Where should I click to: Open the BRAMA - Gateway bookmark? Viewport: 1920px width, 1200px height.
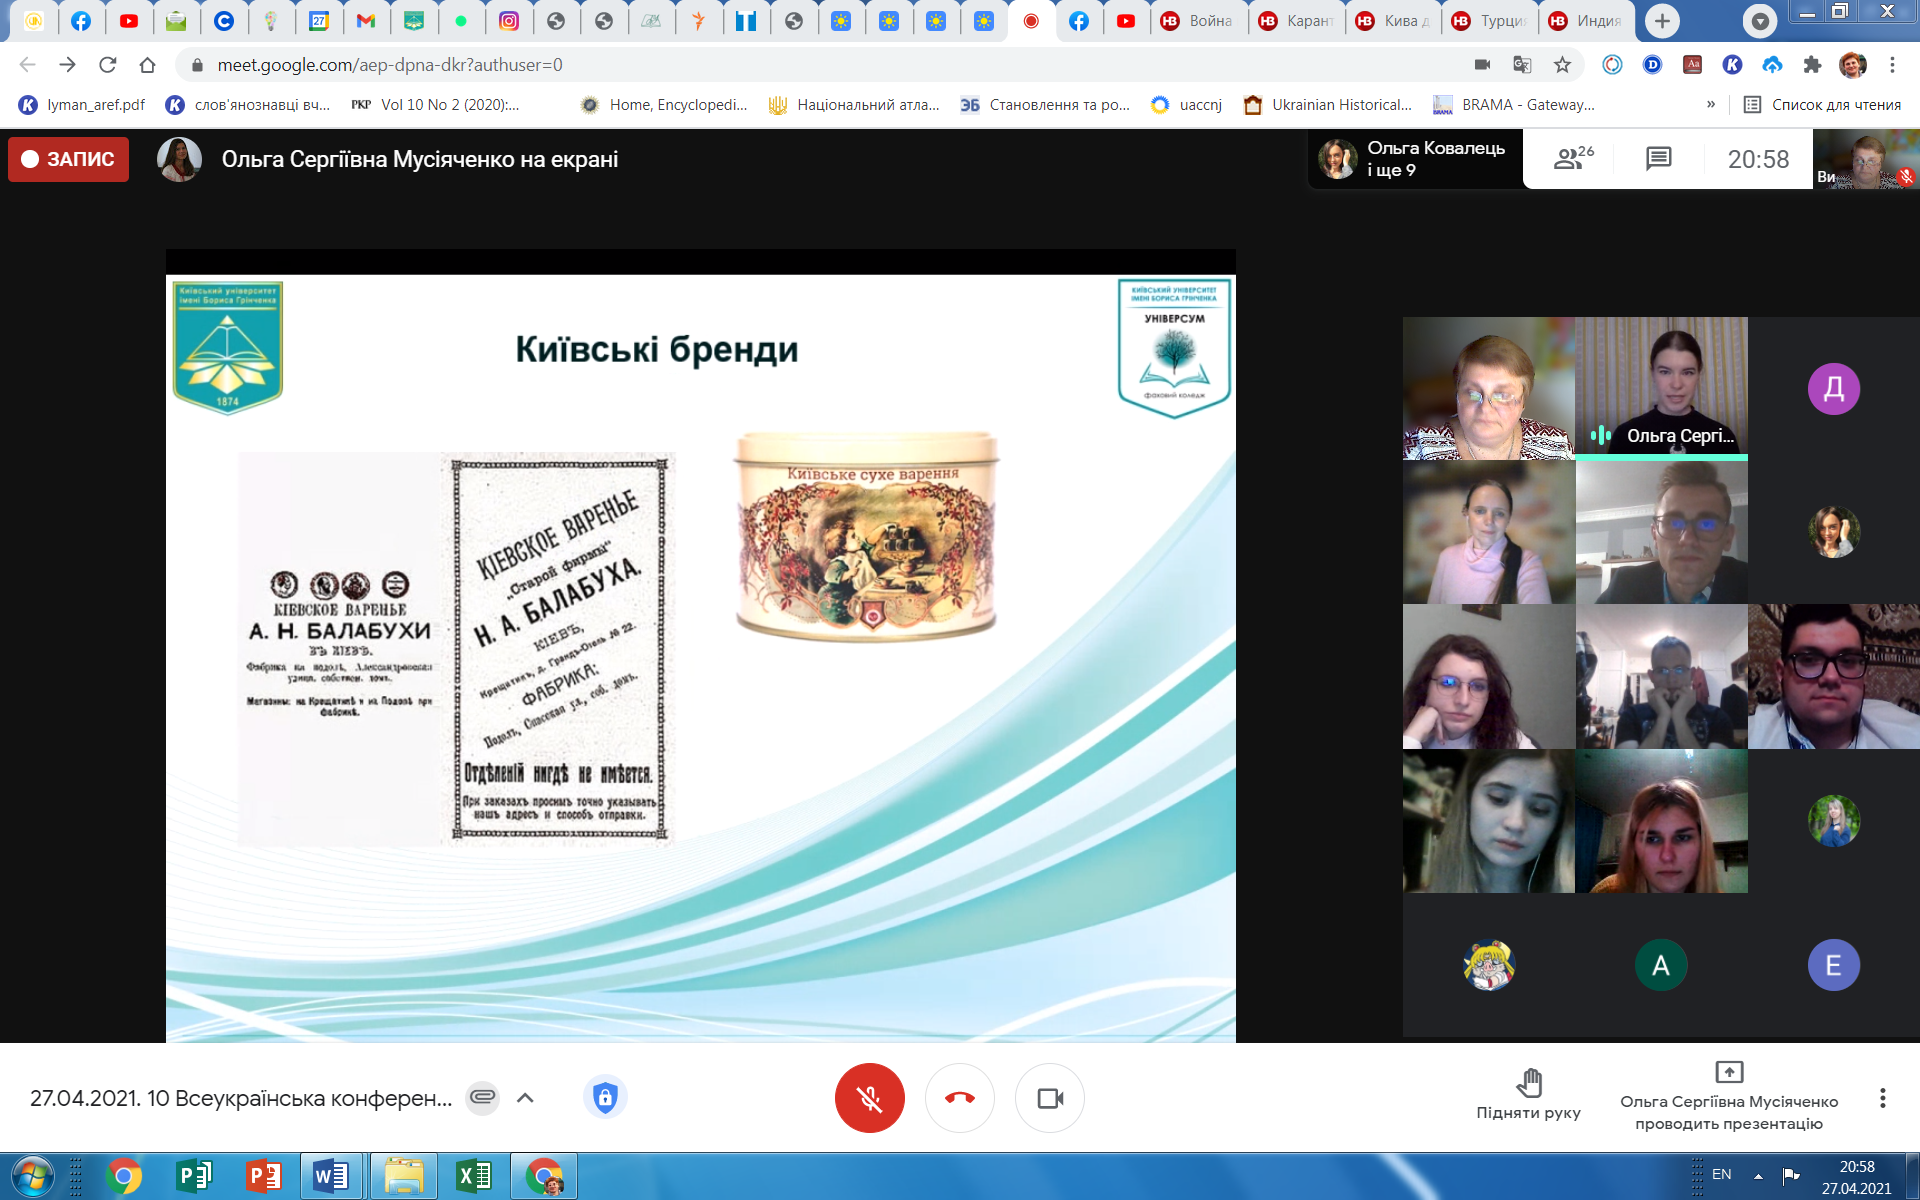click(x=1514, y=104)
